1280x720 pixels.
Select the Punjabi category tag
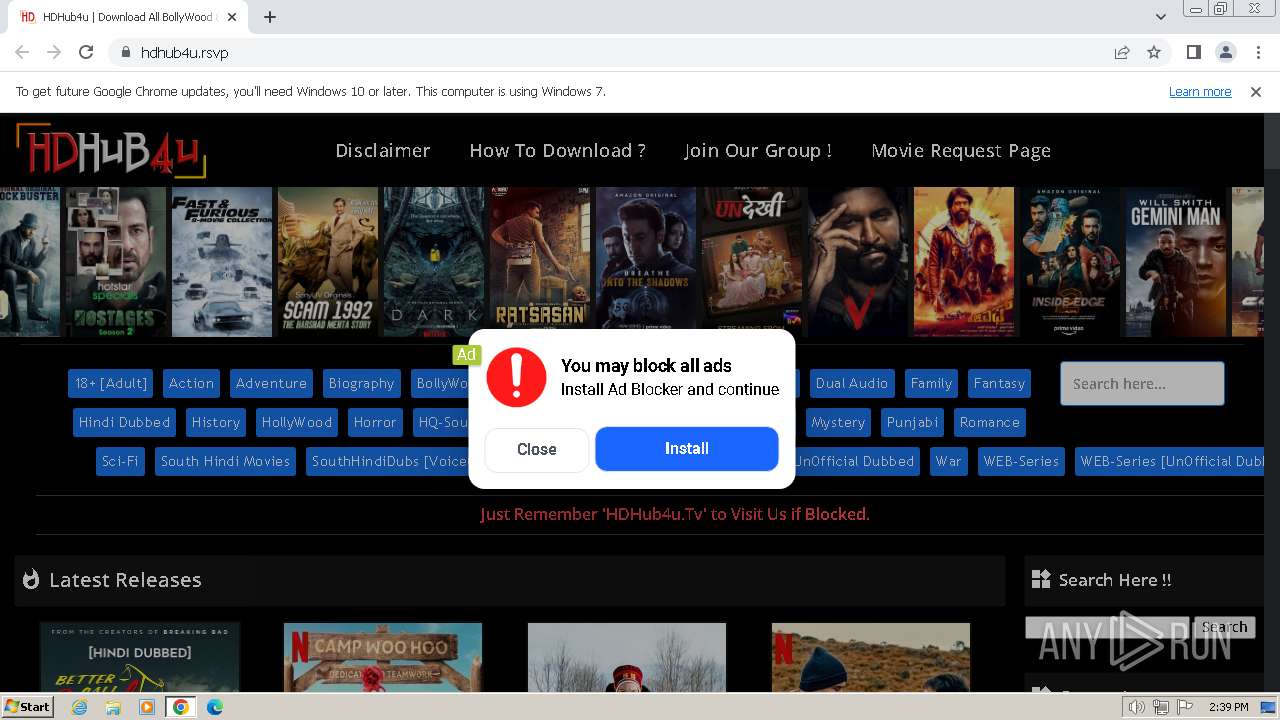point(912,422)
